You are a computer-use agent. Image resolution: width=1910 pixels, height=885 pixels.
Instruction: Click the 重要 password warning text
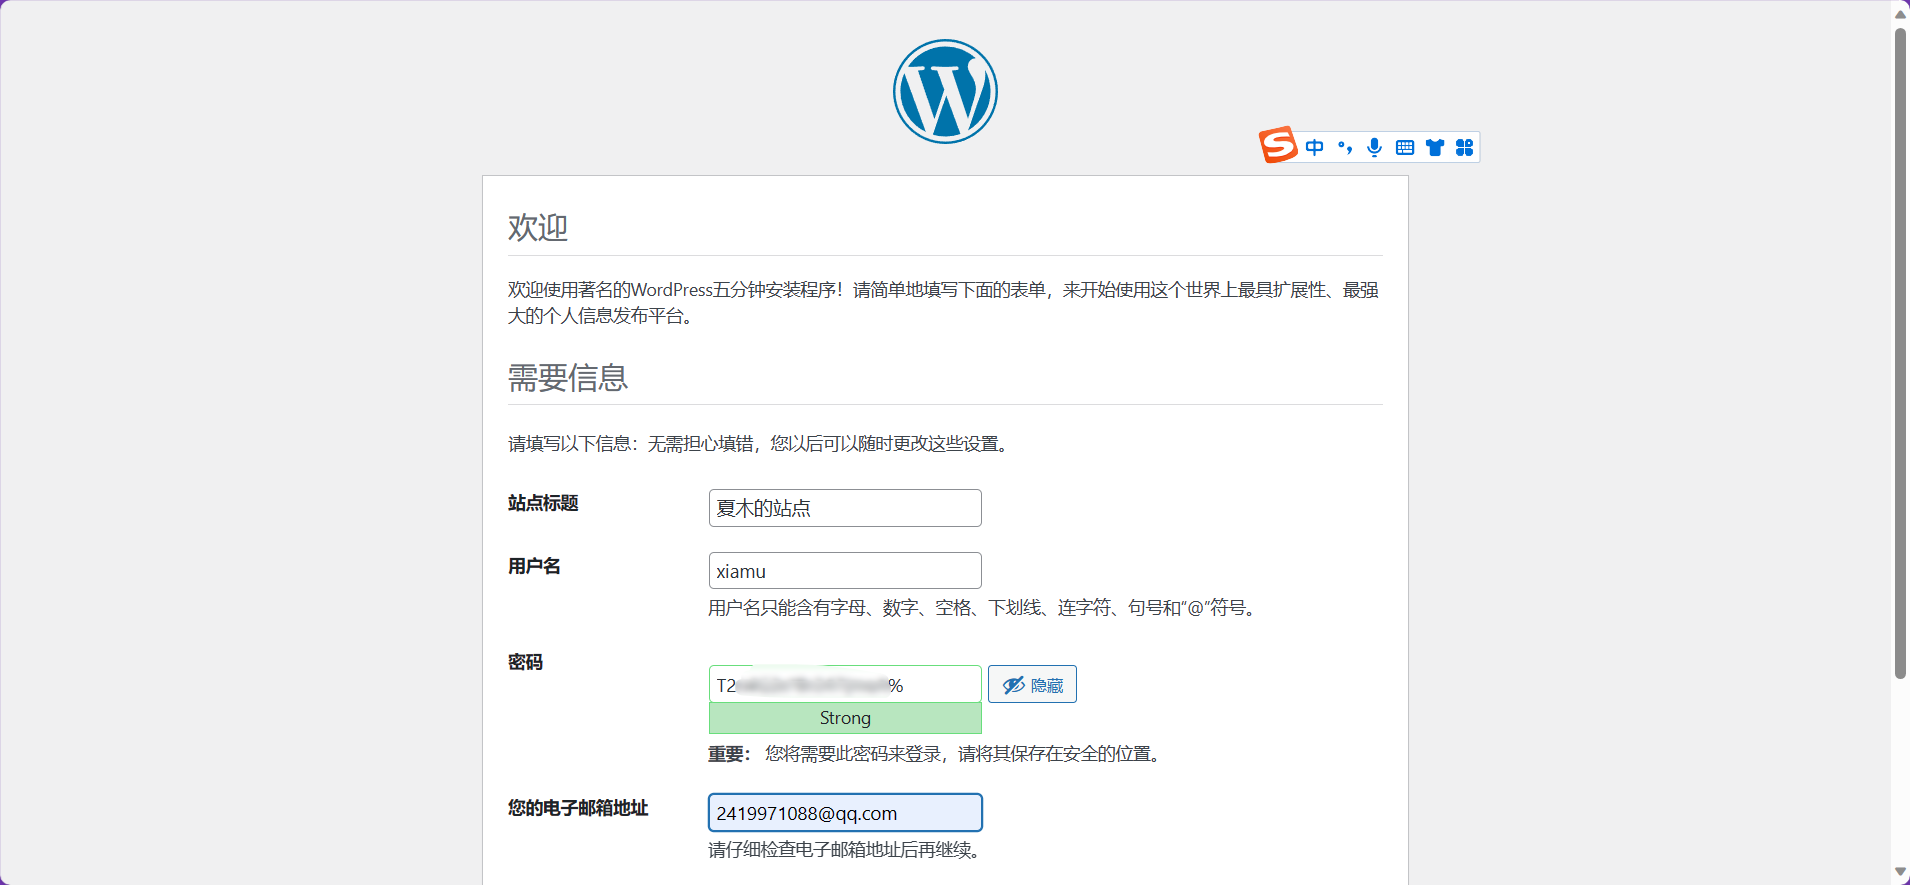point(937,754)
